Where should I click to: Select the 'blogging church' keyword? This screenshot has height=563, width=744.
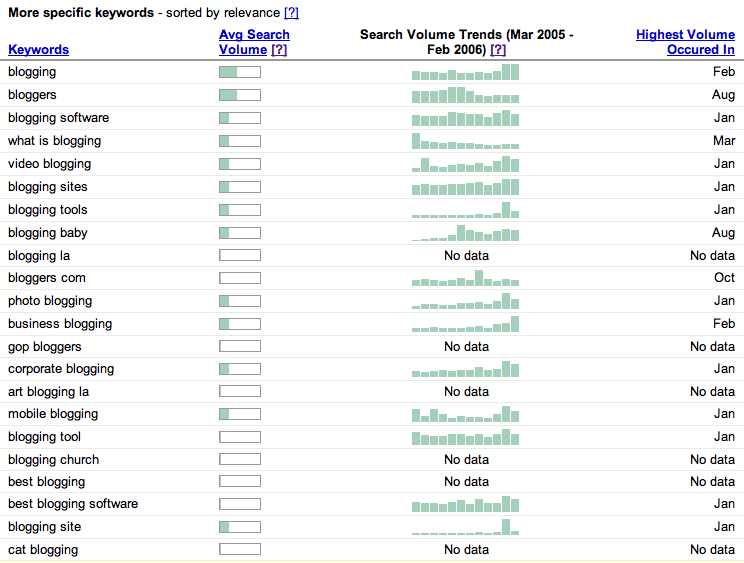[x=54, y=460]
